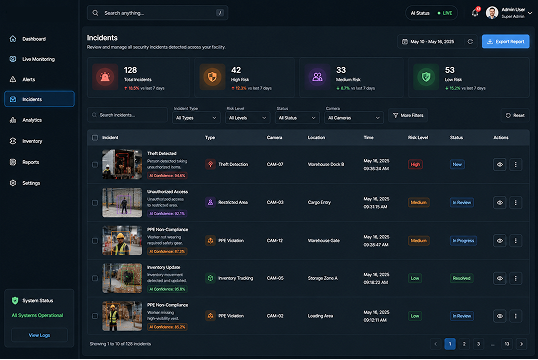Open the Unauthorized Access thumbnail image

coord(122,202)
